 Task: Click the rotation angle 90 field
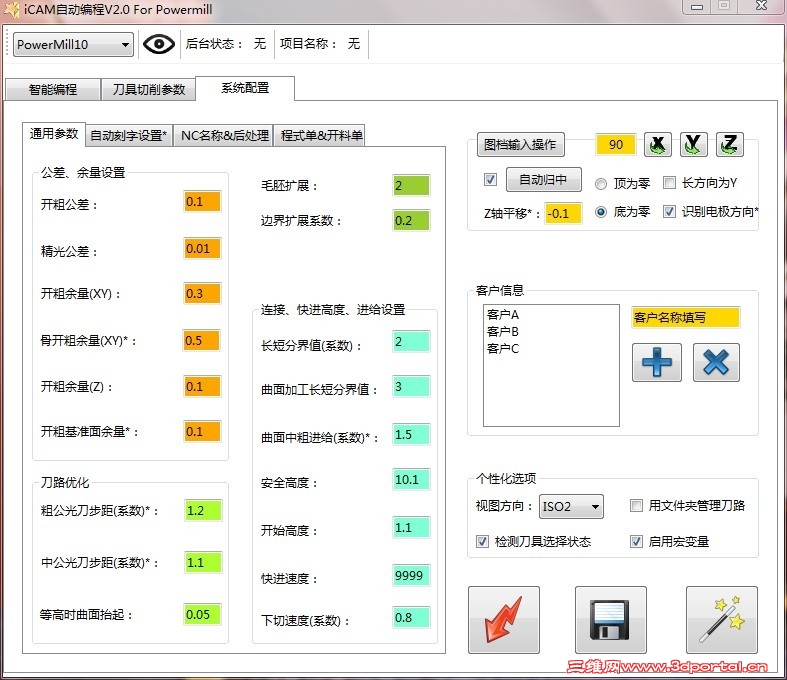click(616, 145)
